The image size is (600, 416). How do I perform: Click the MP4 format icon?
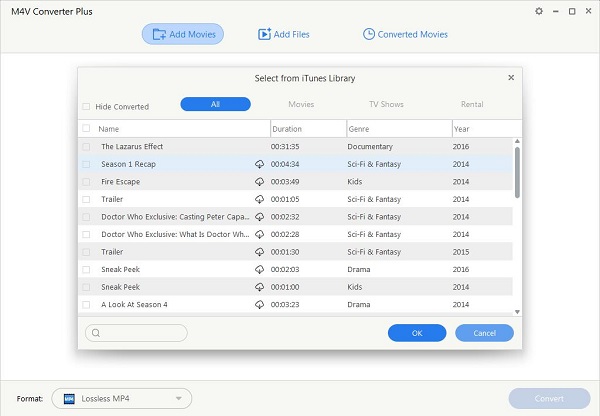(69, 399)
